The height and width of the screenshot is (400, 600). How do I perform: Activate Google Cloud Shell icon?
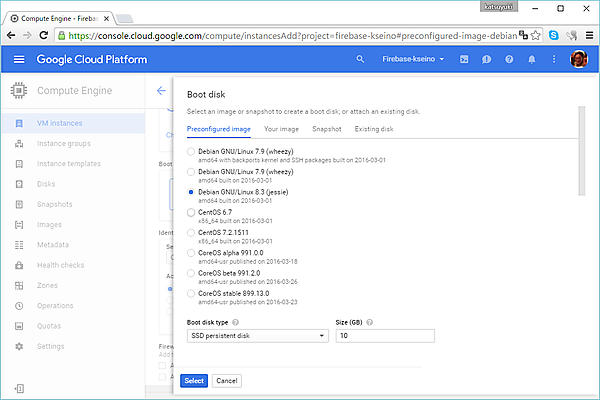(464, 60)
